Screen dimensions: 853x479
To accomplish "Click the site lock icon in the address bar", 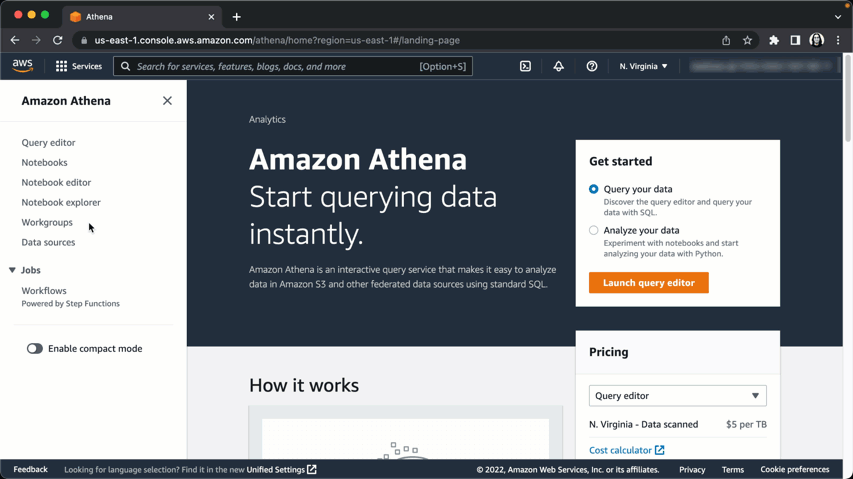I will point(84,40).
